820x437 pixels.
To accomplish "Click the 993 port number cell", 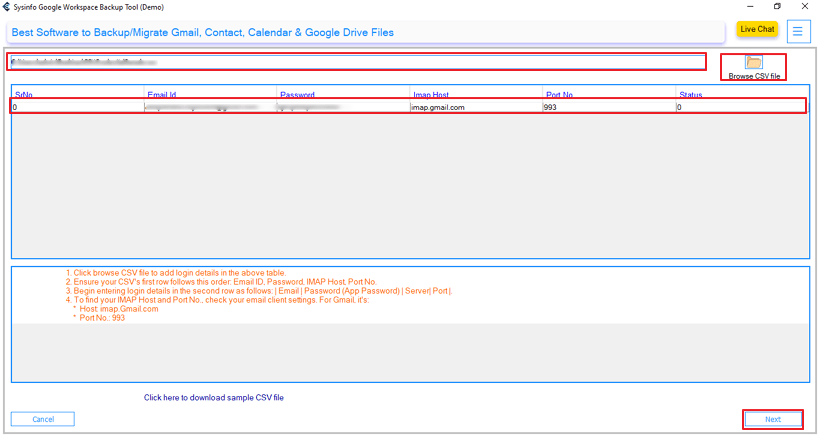I will (550, 107).
